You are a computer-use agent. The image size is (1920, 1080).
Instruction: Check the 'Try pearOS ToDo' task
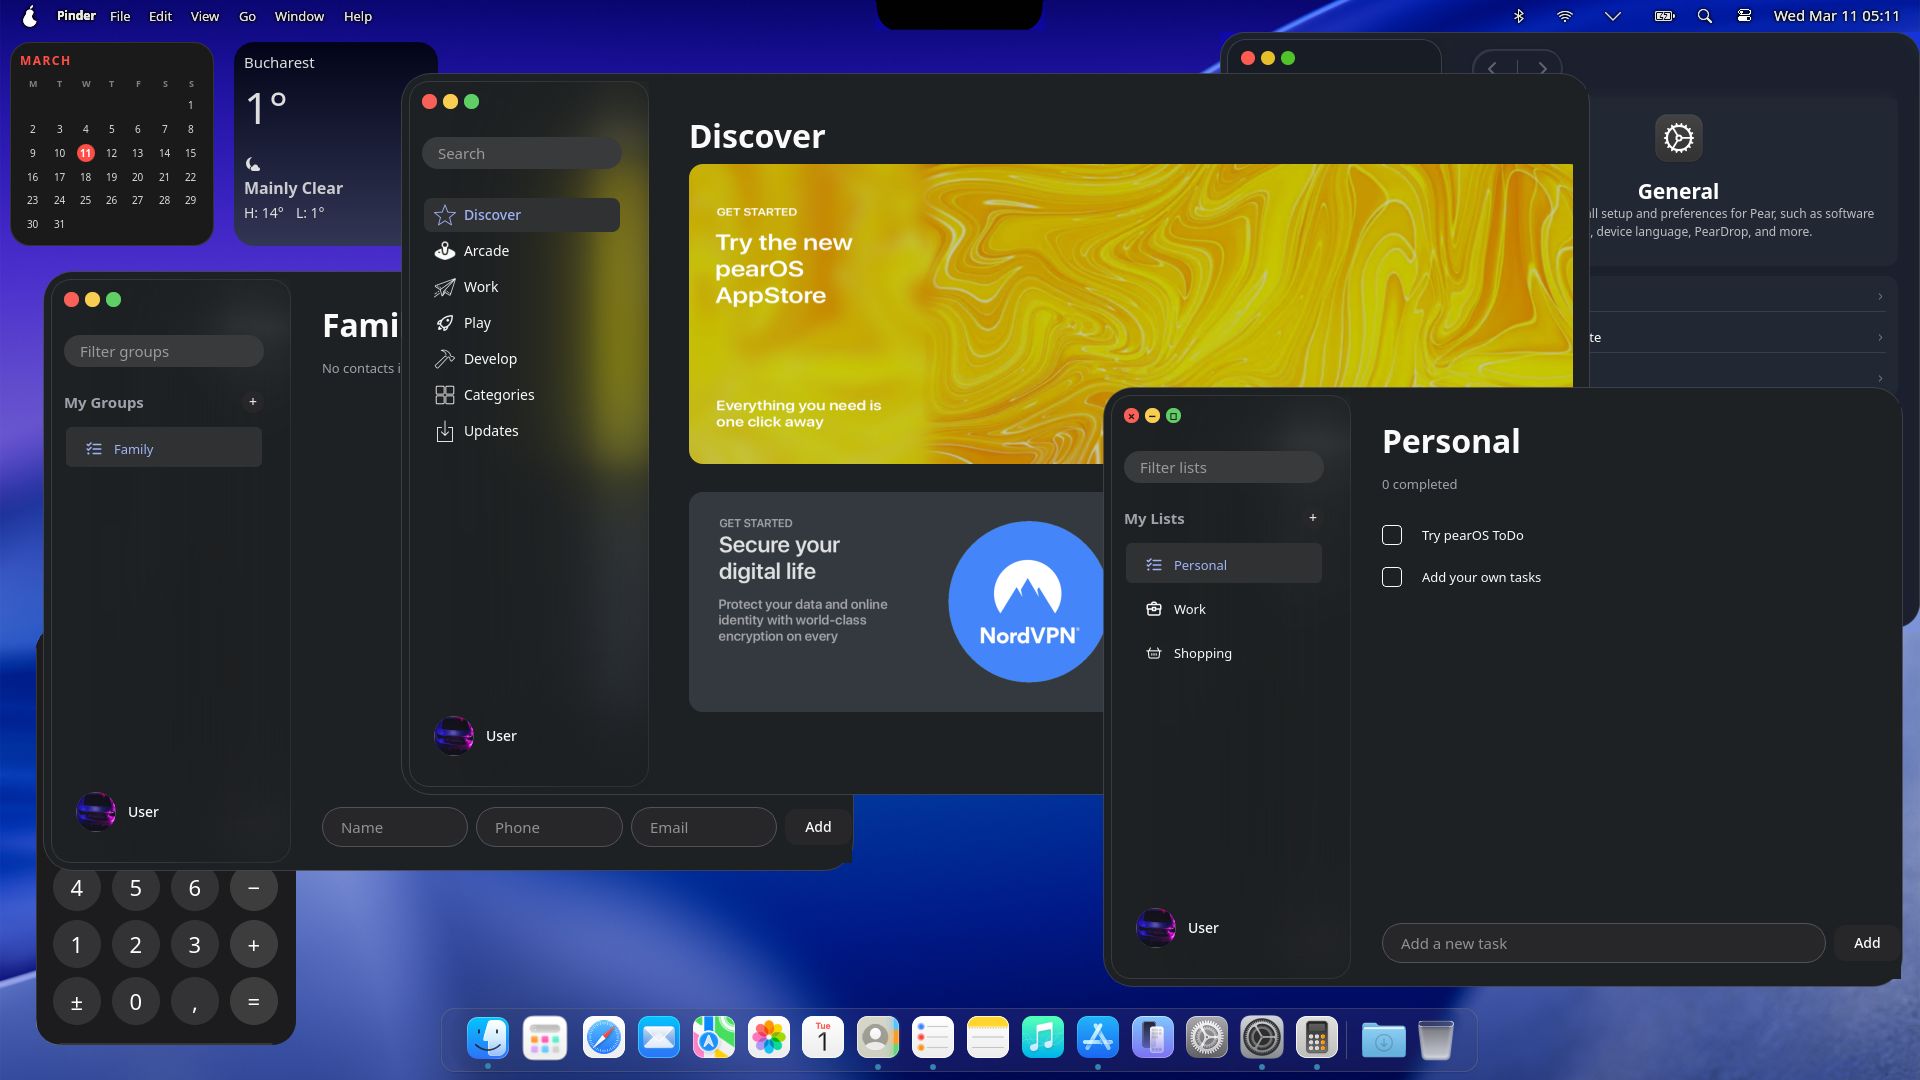[x=1391, y=535]
